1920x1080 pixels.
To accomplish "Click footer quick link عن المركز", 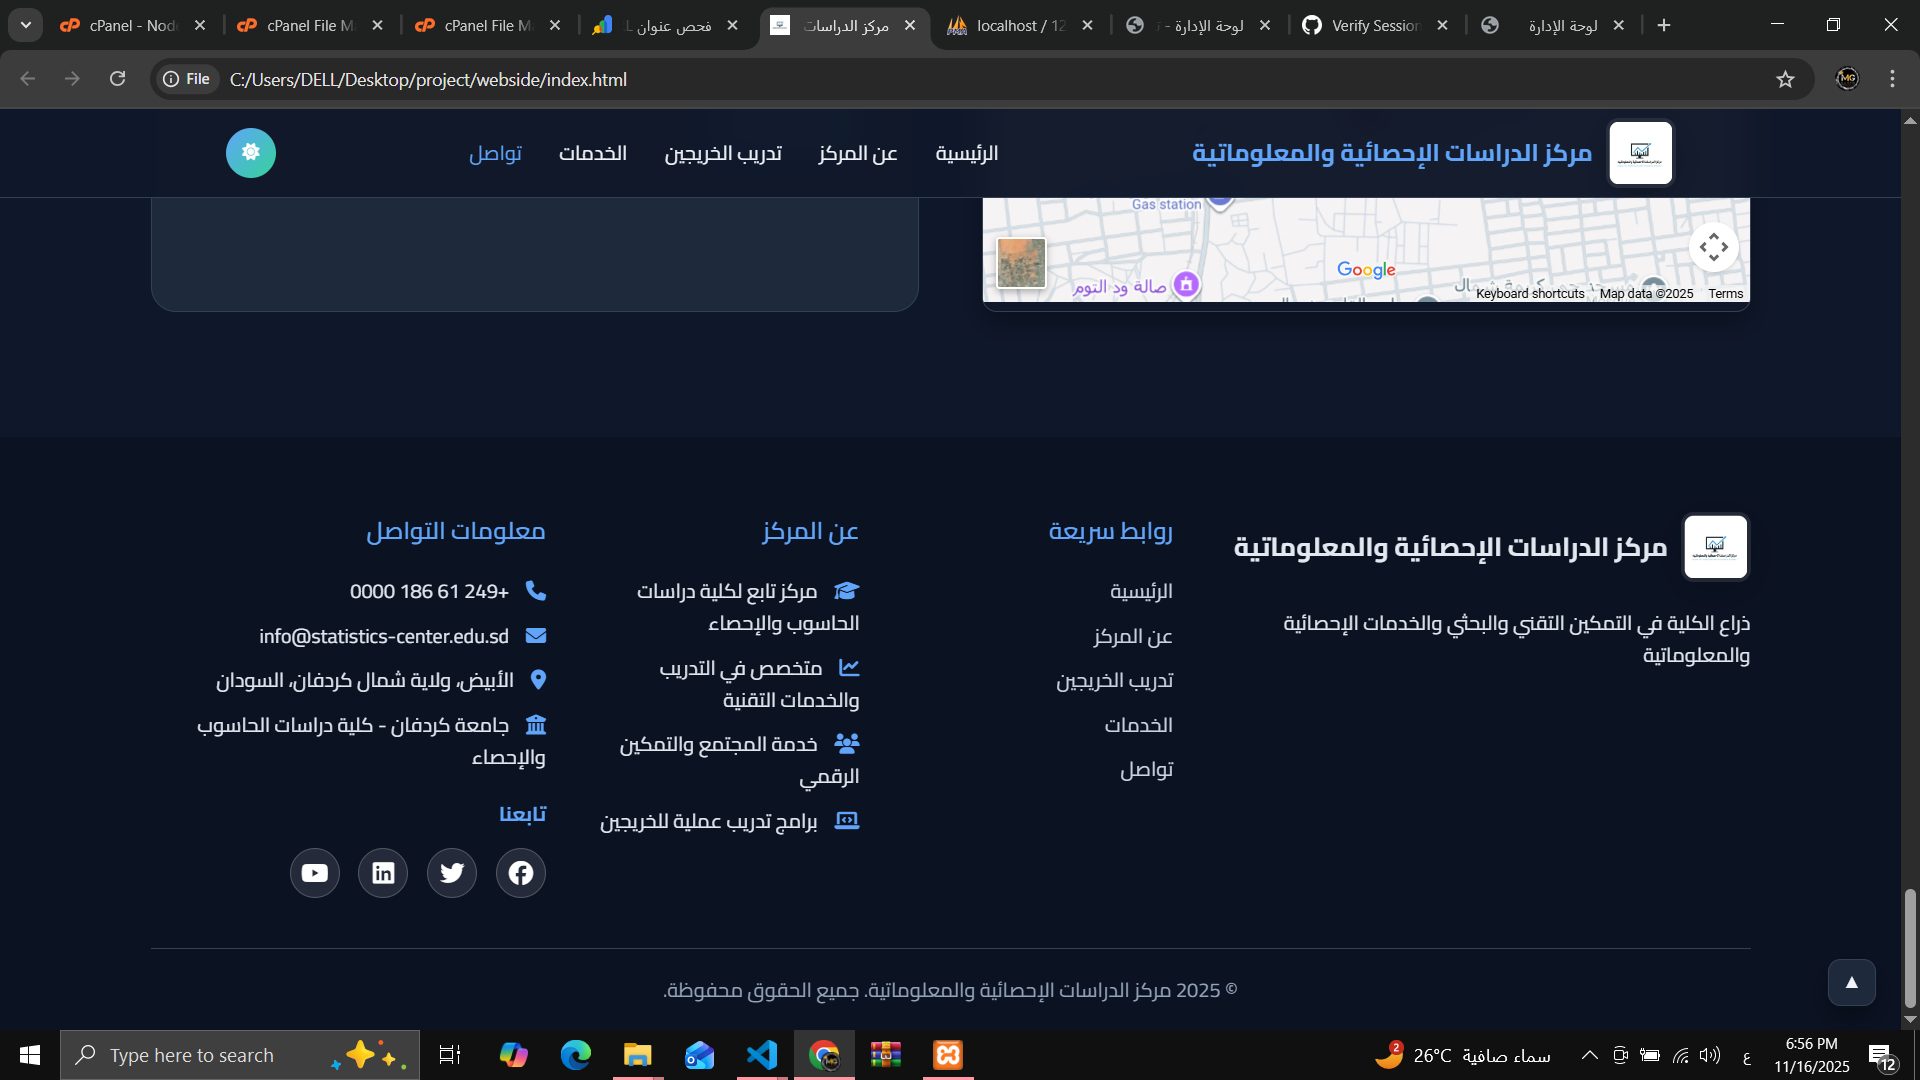I will coord(1132,636).
